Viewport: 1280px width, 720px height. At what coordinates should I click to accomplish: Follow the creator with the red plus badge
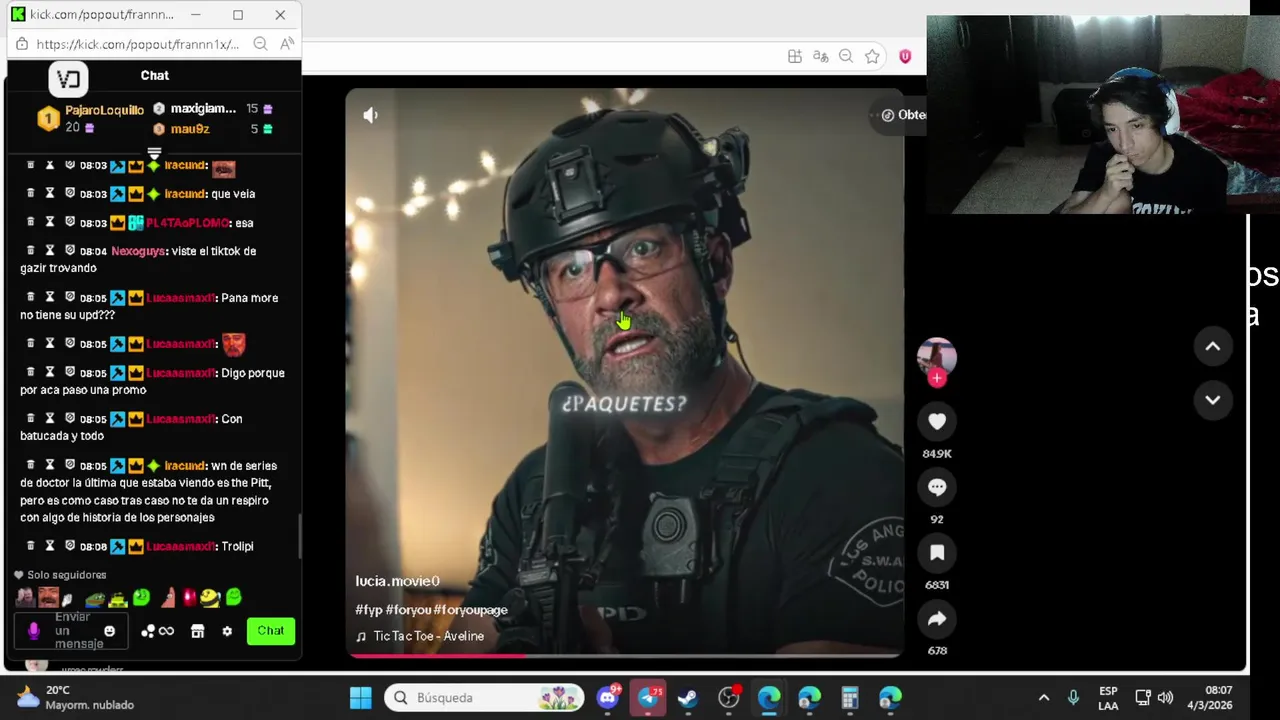[937, 378]
